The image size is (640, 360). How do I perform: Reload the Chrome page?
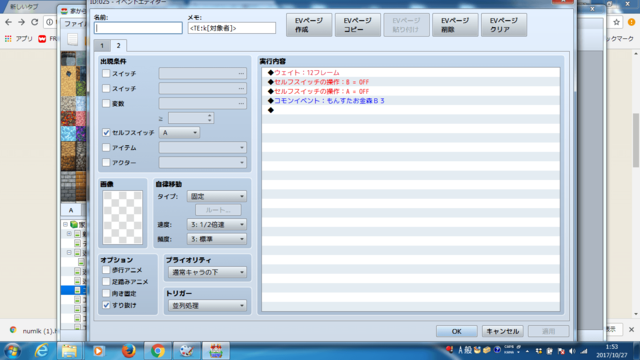point(35,22)
